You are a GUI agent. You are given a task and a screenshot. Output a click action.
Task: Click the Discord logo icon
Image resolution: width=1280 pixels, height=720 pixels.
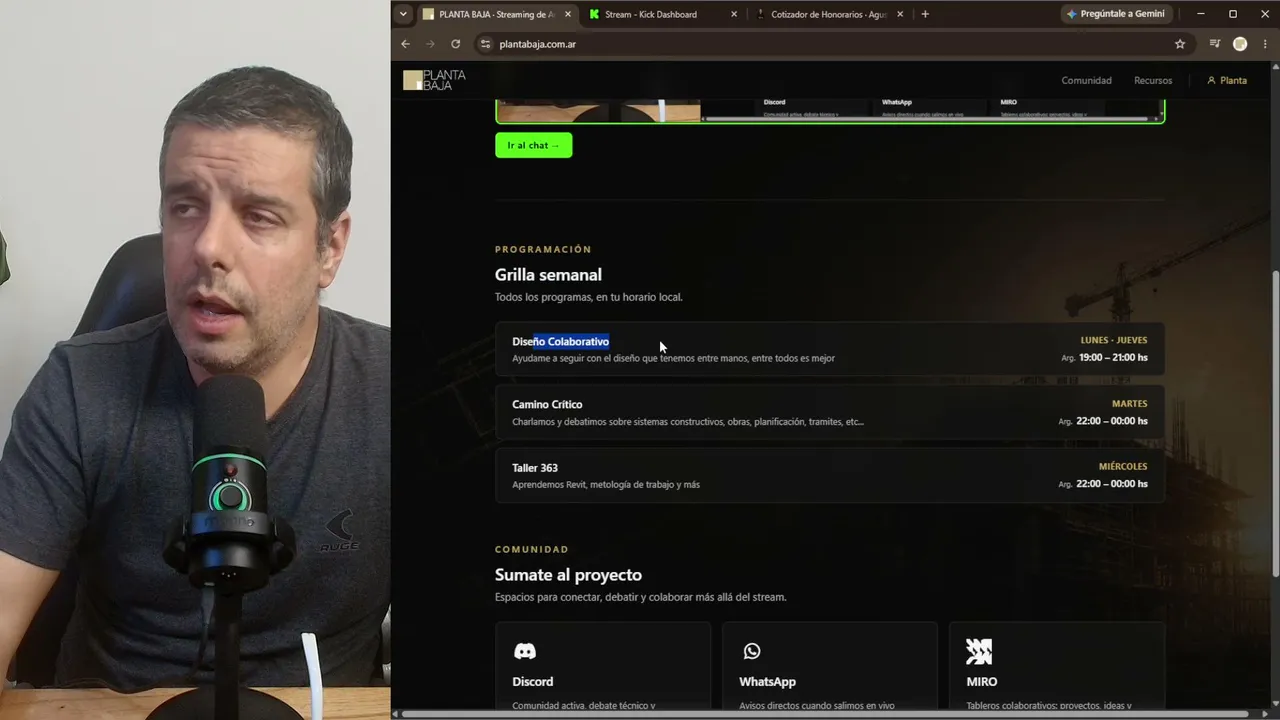click(525, 652)
